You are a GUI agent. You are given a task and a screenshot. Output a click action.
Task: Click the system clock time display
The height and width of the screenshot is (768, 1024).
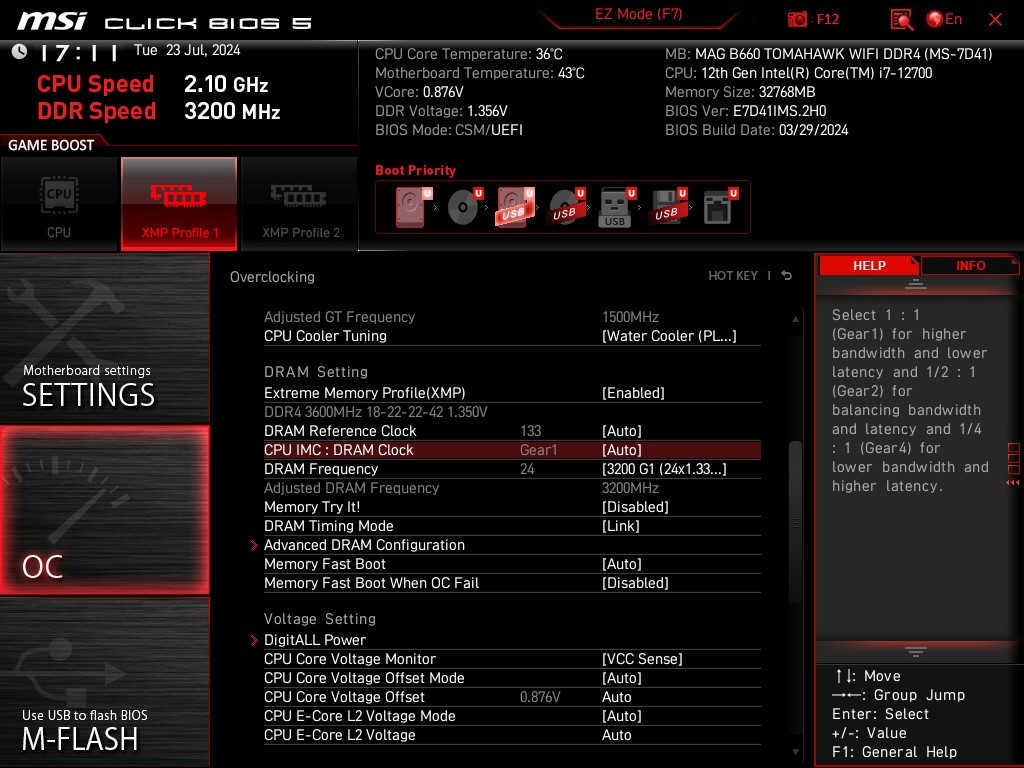click(x=78, y=52)
